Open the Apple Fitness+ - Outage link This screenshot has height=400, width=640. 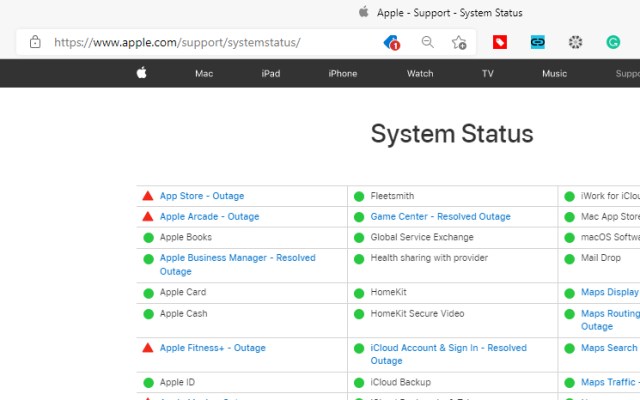click(213, 348)
